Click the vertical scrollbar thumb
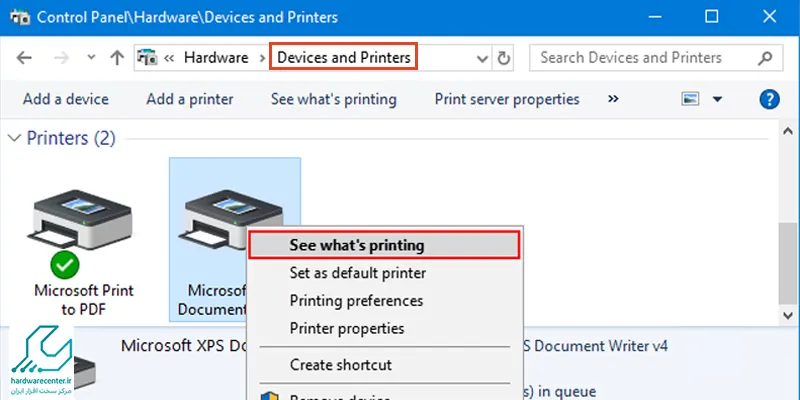This screenshot has width=800, height=400. 788,264
